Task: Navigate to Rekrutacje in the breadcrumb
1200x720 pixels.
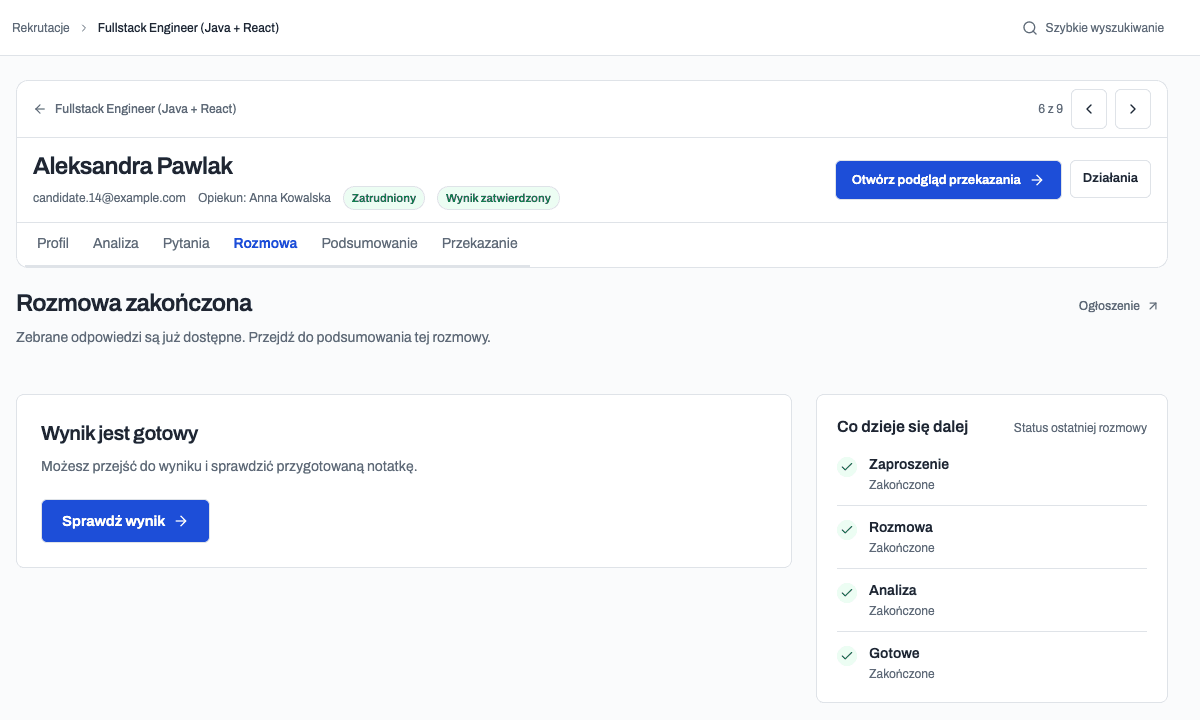Action: coord(41,28)
